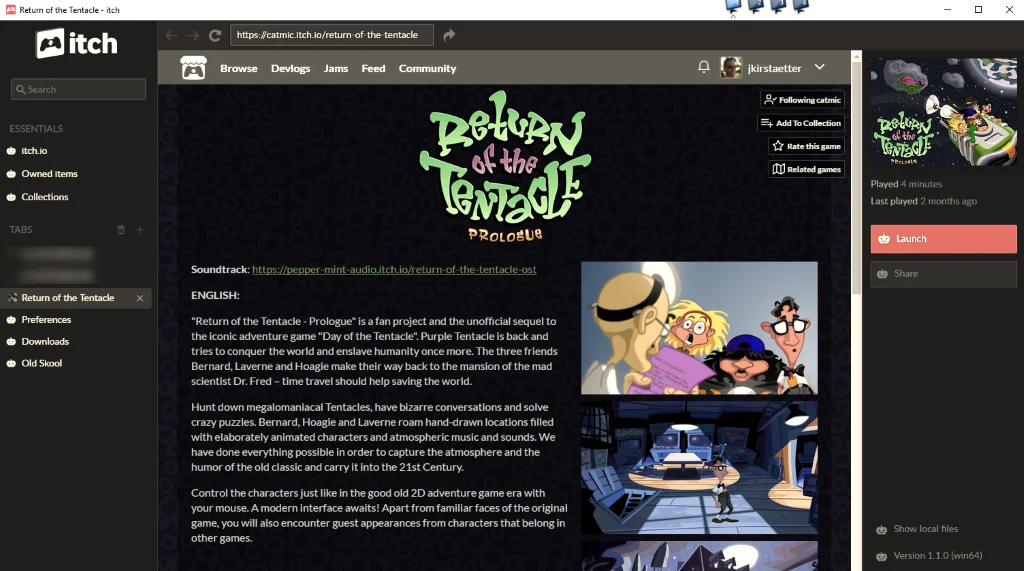Close the Return of the Tentacle tab
This screenshot has width=1024, height=571.
coord(140,298)
